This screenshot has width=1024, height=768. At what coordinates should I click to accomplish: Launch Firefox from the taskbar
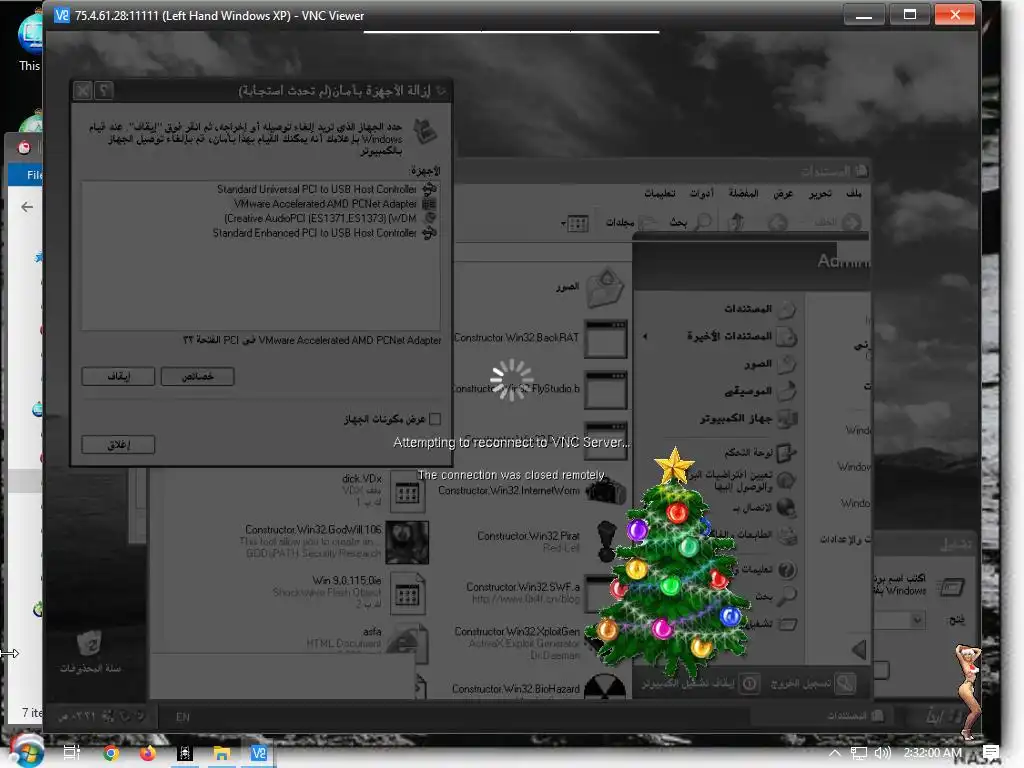[x=148, y=753]
